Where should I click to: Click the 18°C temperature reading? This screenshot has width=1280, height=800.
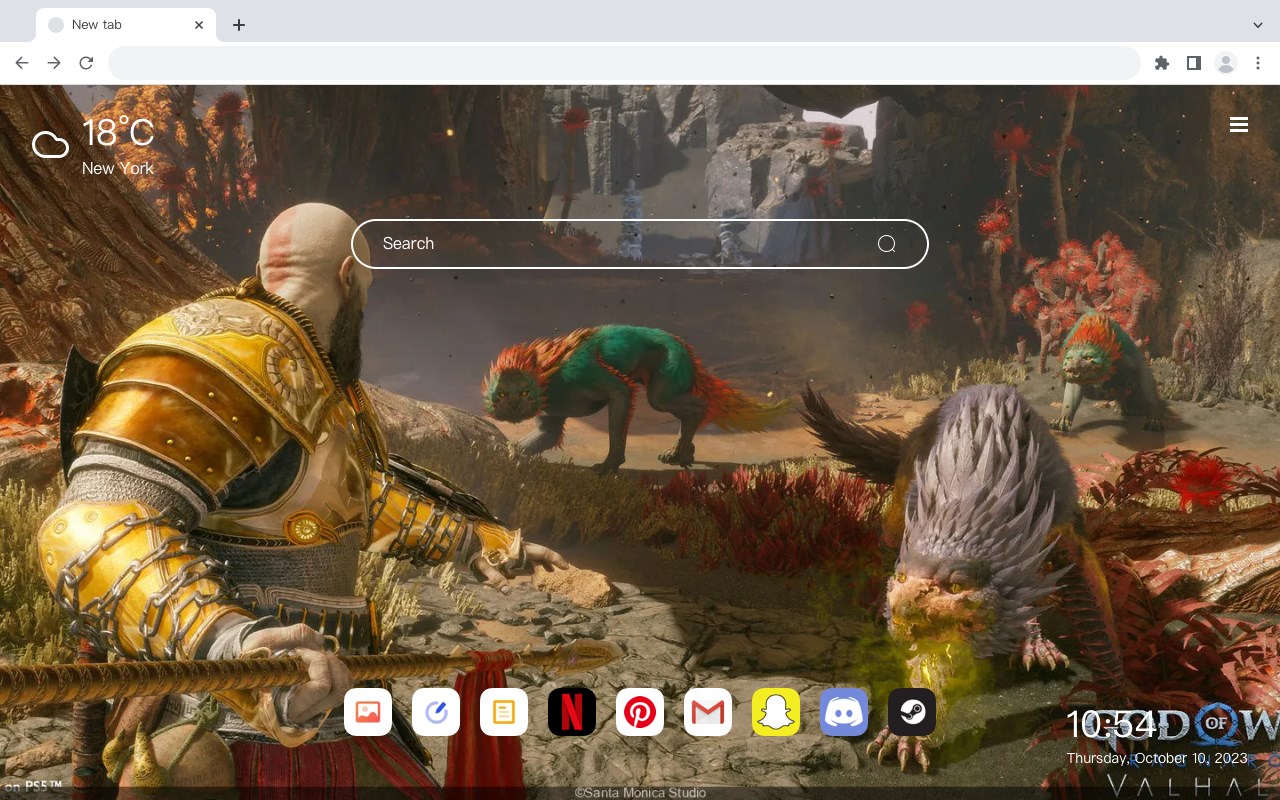118,133
